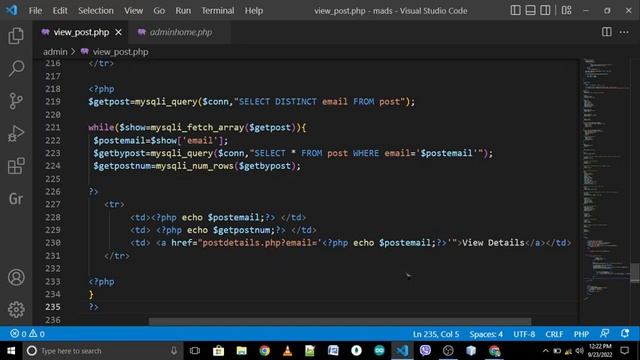Image resolution: width=640 pixels, height=360 pixels.
Task: Open Arduino IDE from taskbar
Action: [x=379, y=351]
